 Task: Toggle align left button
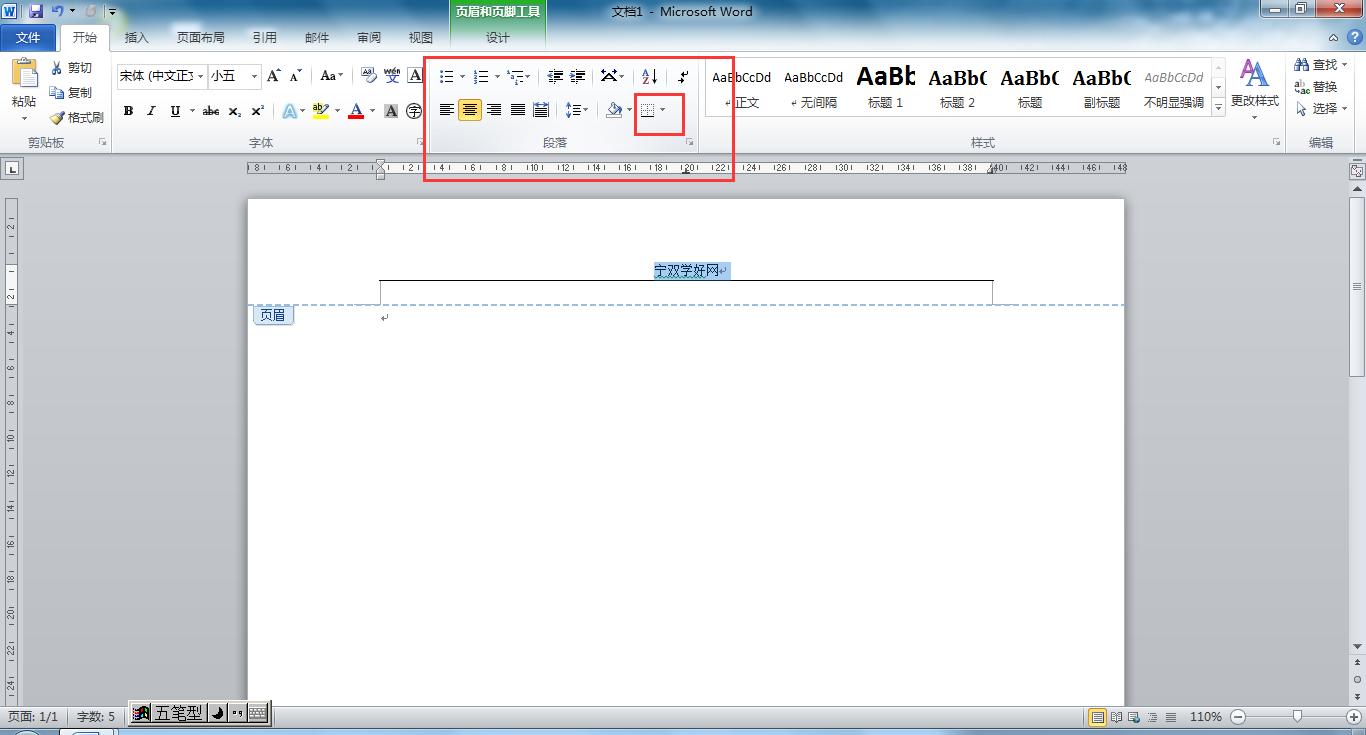click(x=447, y=110)
